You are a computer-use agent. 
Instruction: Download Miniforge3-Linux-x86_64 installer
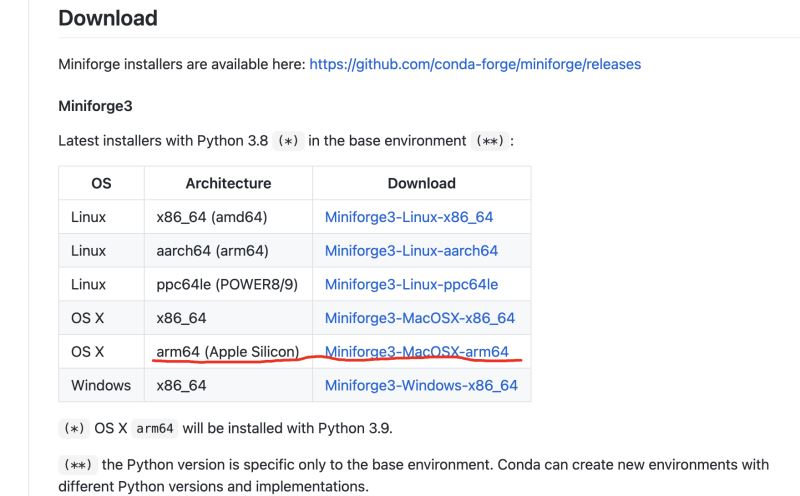click(x=408, y=217)
